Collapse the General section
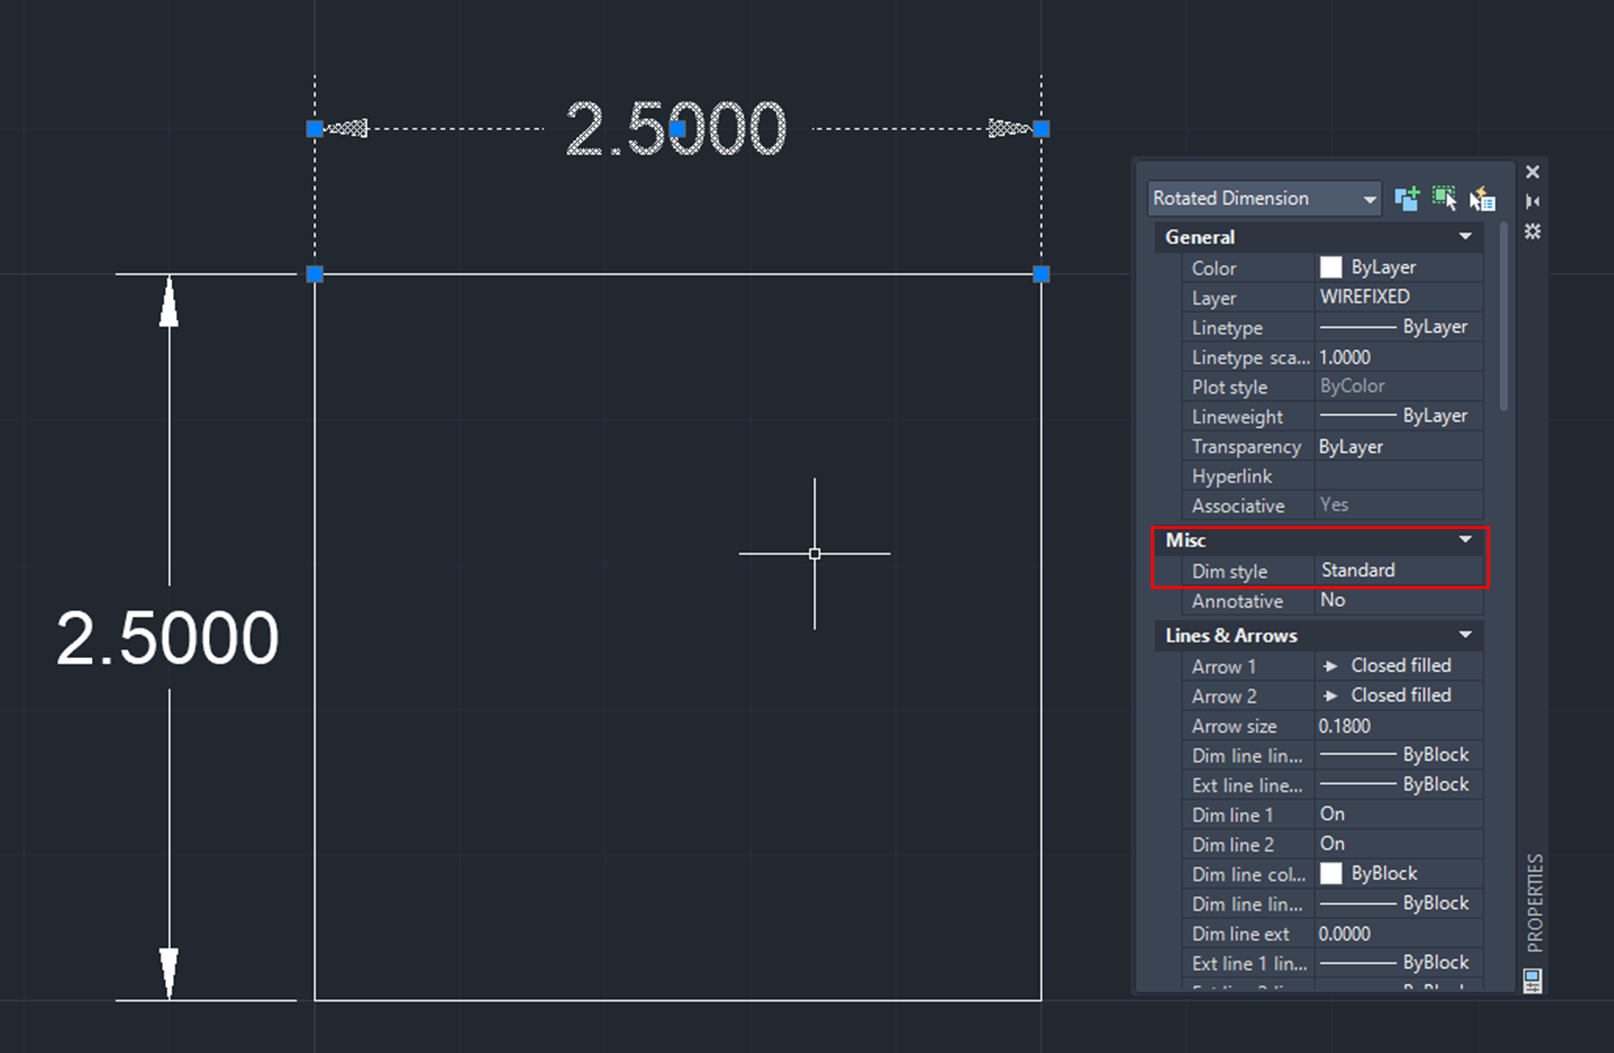 1465,237
